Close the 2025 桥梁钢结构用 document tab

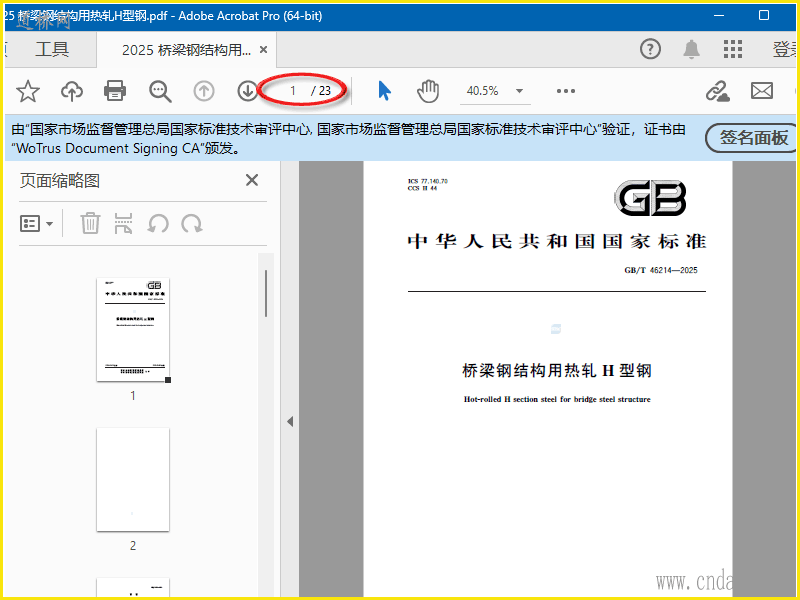(x=263, y=49)
